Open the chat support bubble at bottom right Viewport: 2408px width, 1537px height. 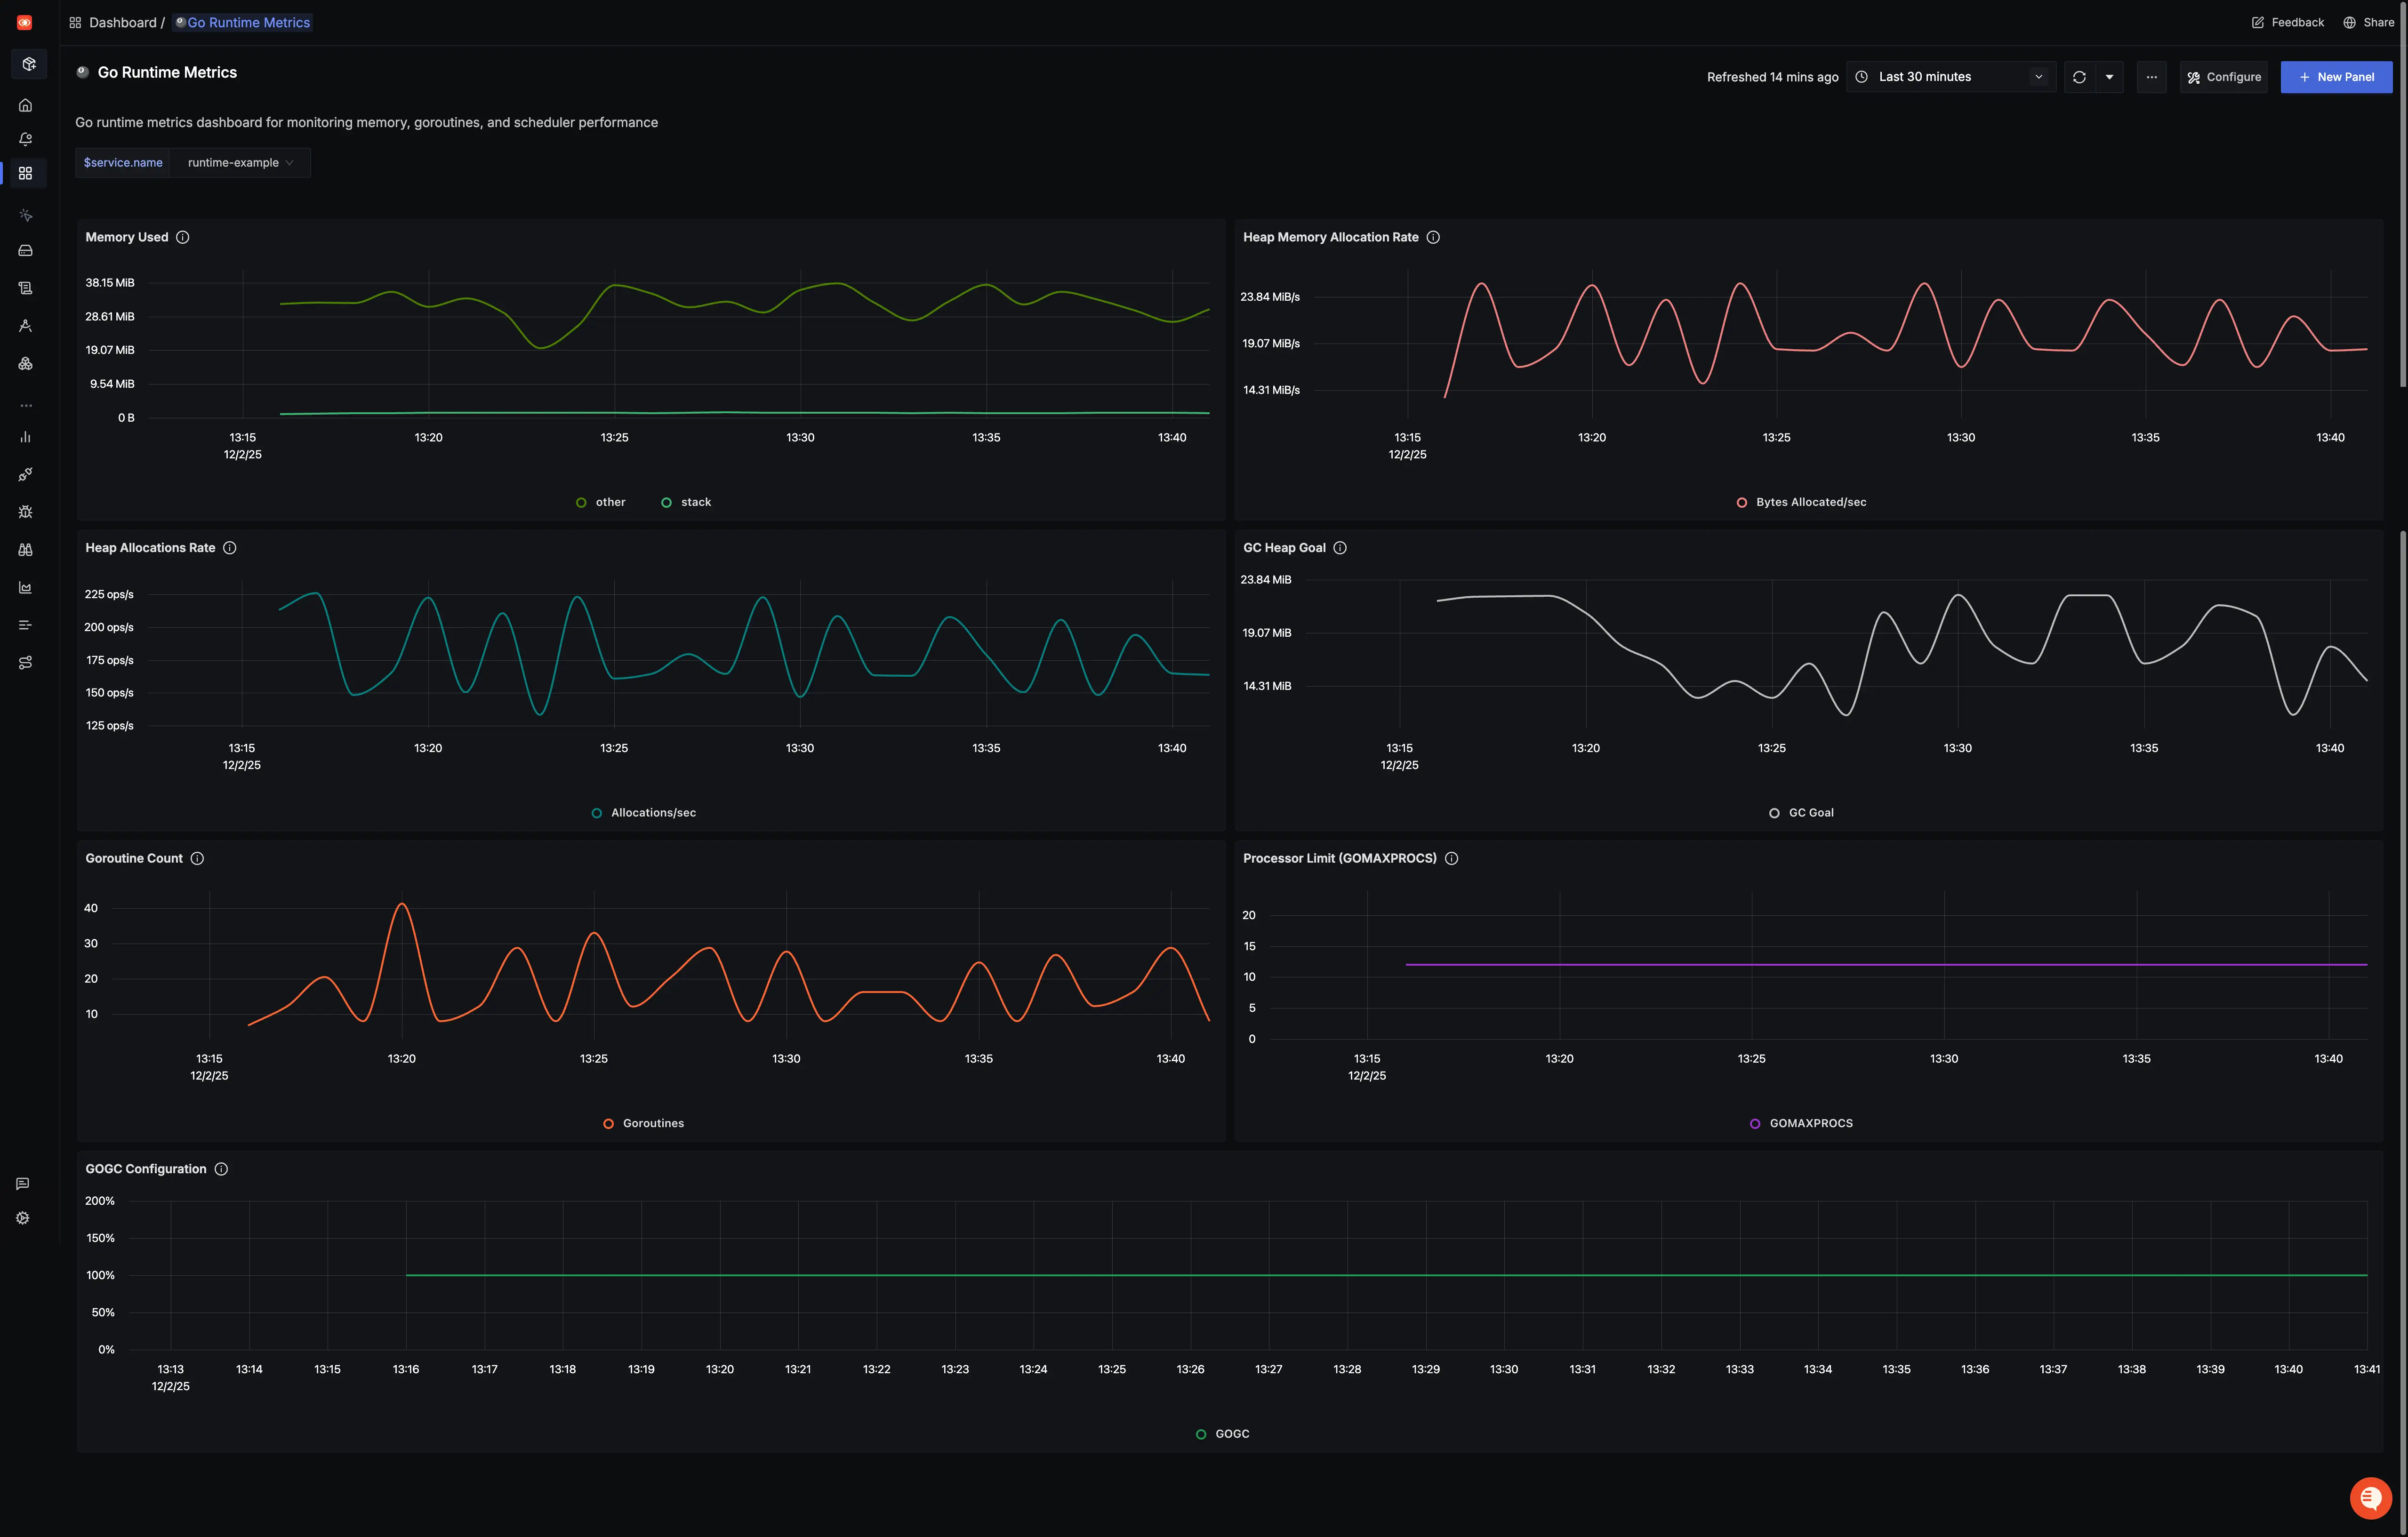[x=2370, y=1498]
